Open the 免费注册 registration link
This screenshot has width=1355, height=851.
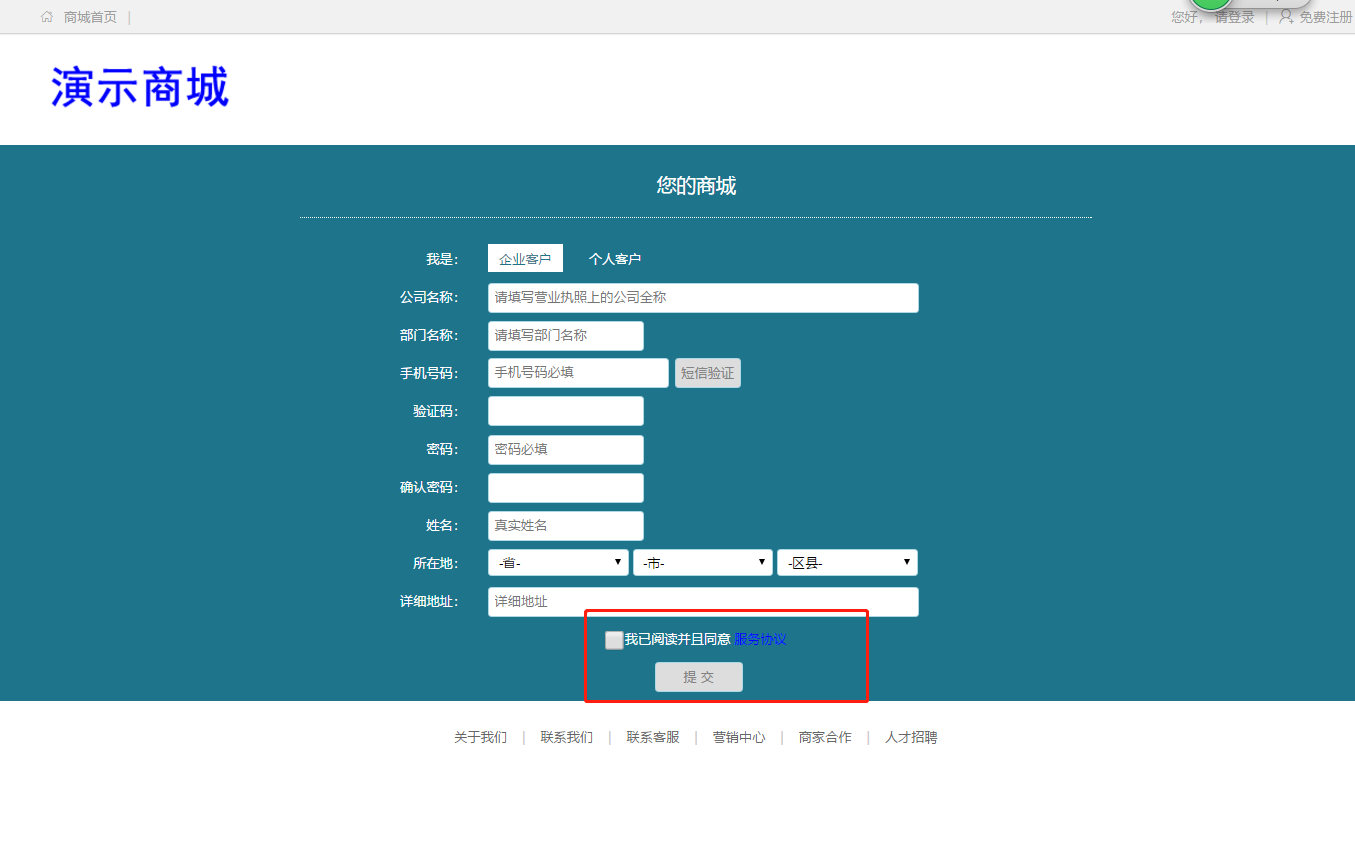click(x=1326, y=17)
